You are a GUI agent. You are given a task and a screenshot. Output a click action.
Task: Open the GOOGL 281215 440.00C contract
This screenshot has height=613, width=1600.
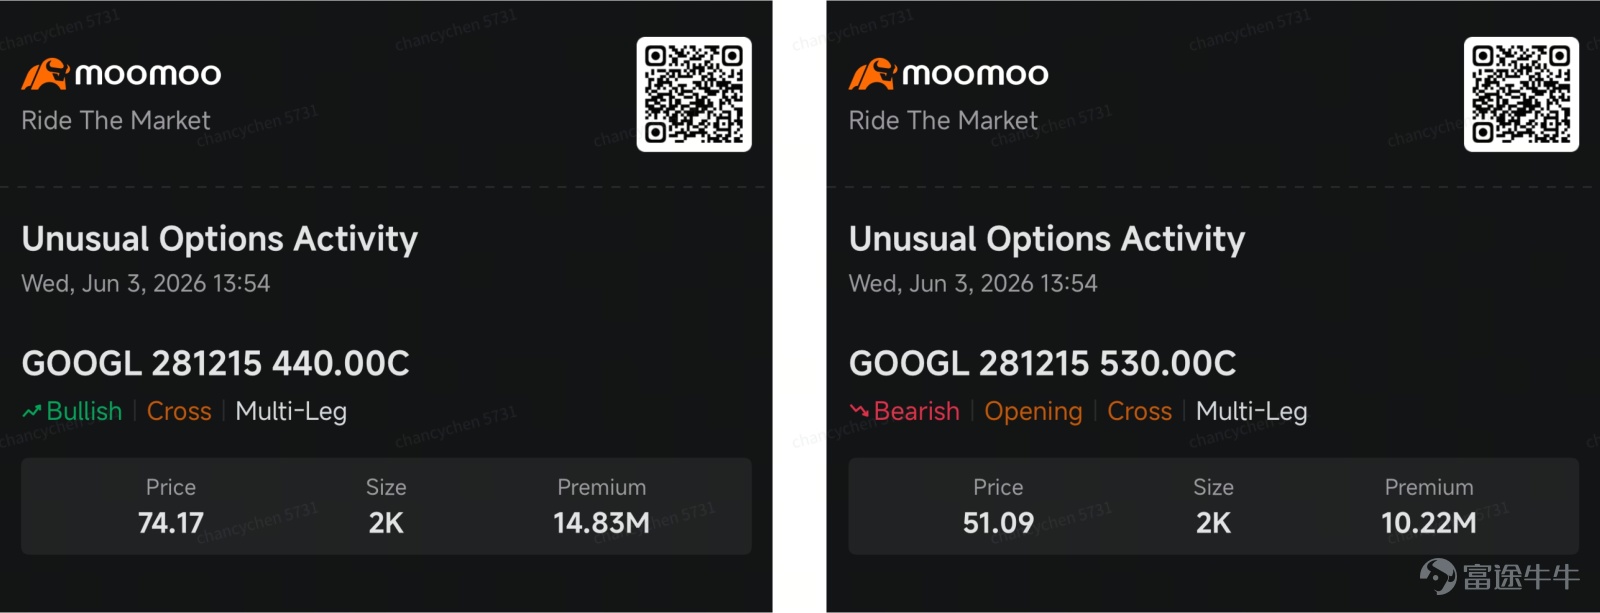[x=216, y=363]
